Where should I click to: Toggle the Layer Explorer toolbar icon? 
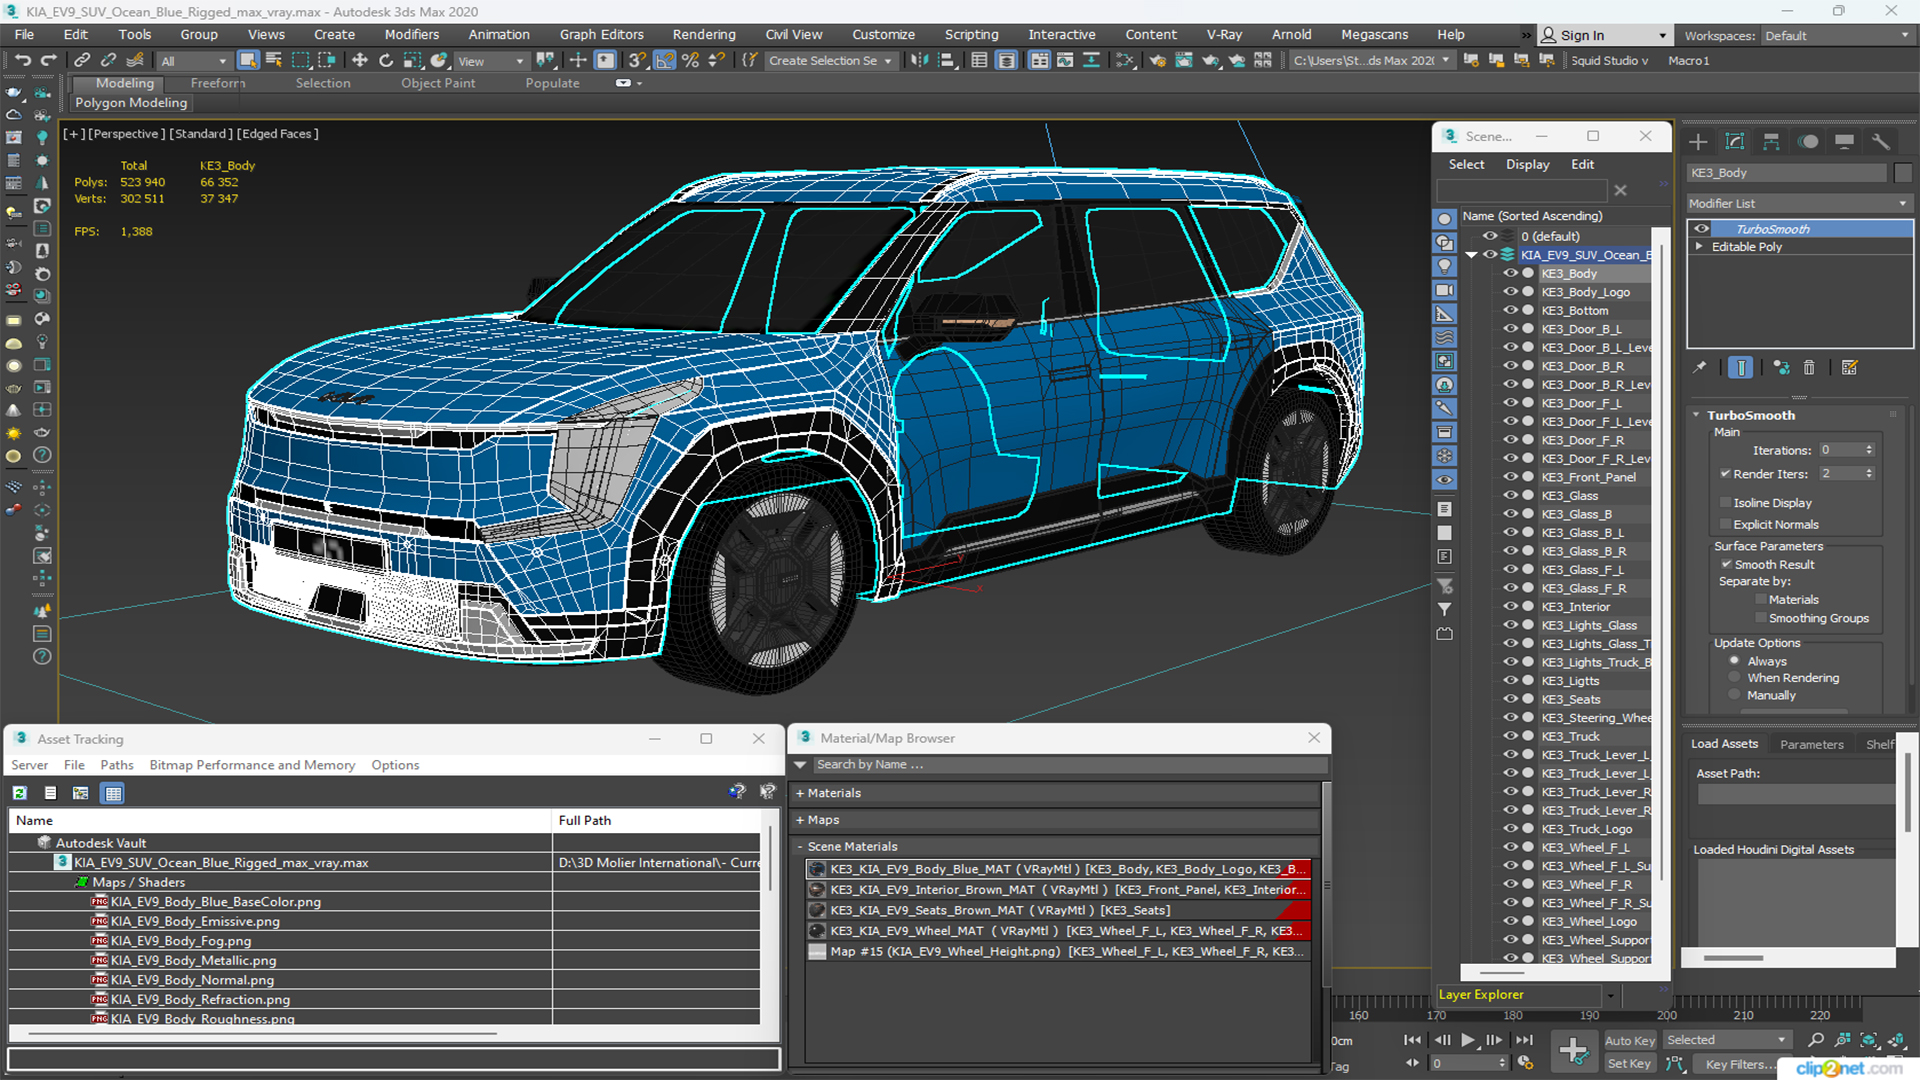click(1007, 61)
